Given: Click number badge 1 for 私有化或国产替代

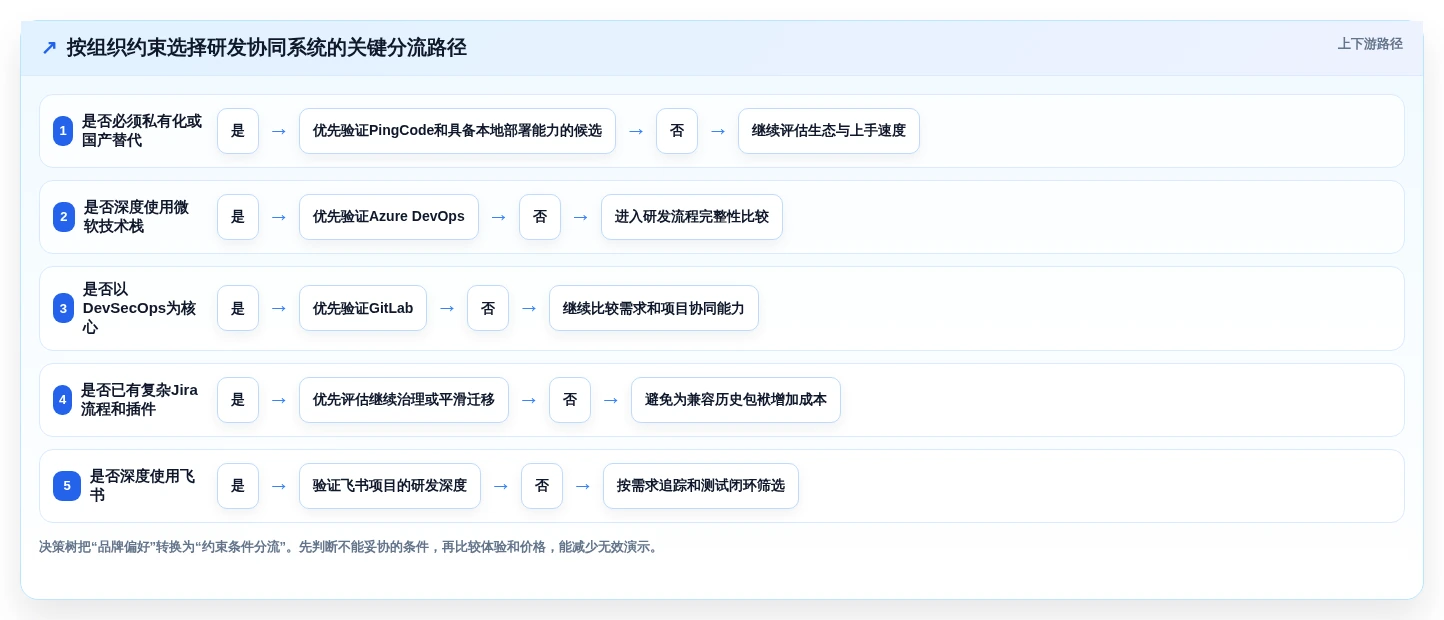Looking at the screenshot, I should [x=63, y=131].
